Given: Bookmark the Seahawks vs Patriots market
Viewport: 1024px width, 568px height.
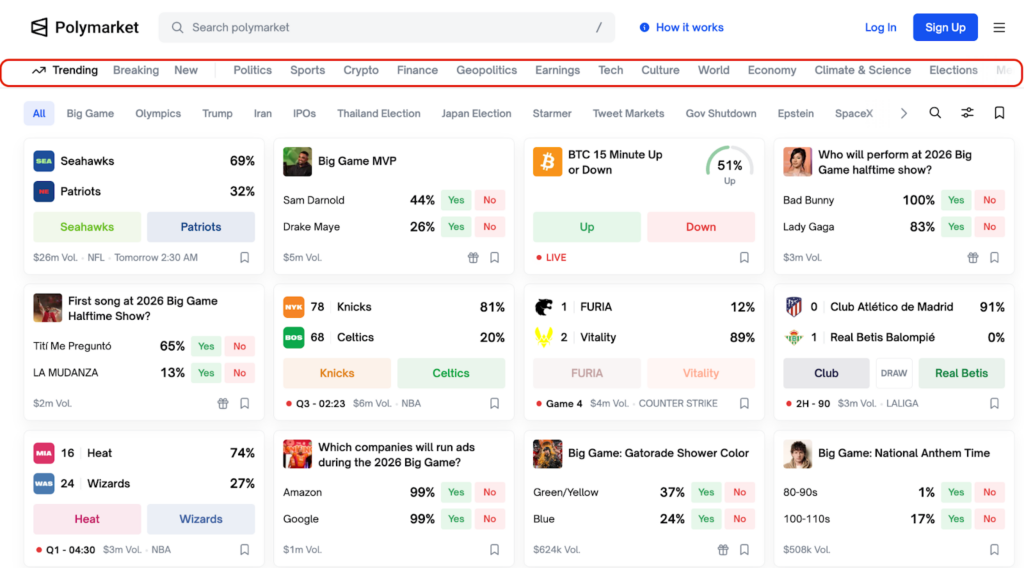Looking at the screenshot, I should pos(244,257).
